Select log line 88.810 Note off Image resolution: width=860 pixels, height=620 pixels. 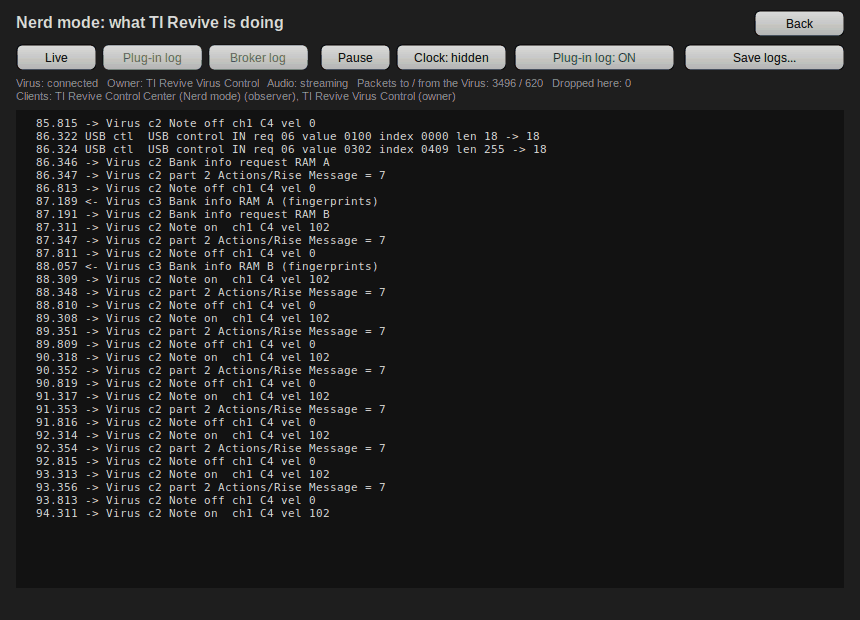[x=176, y=306]
